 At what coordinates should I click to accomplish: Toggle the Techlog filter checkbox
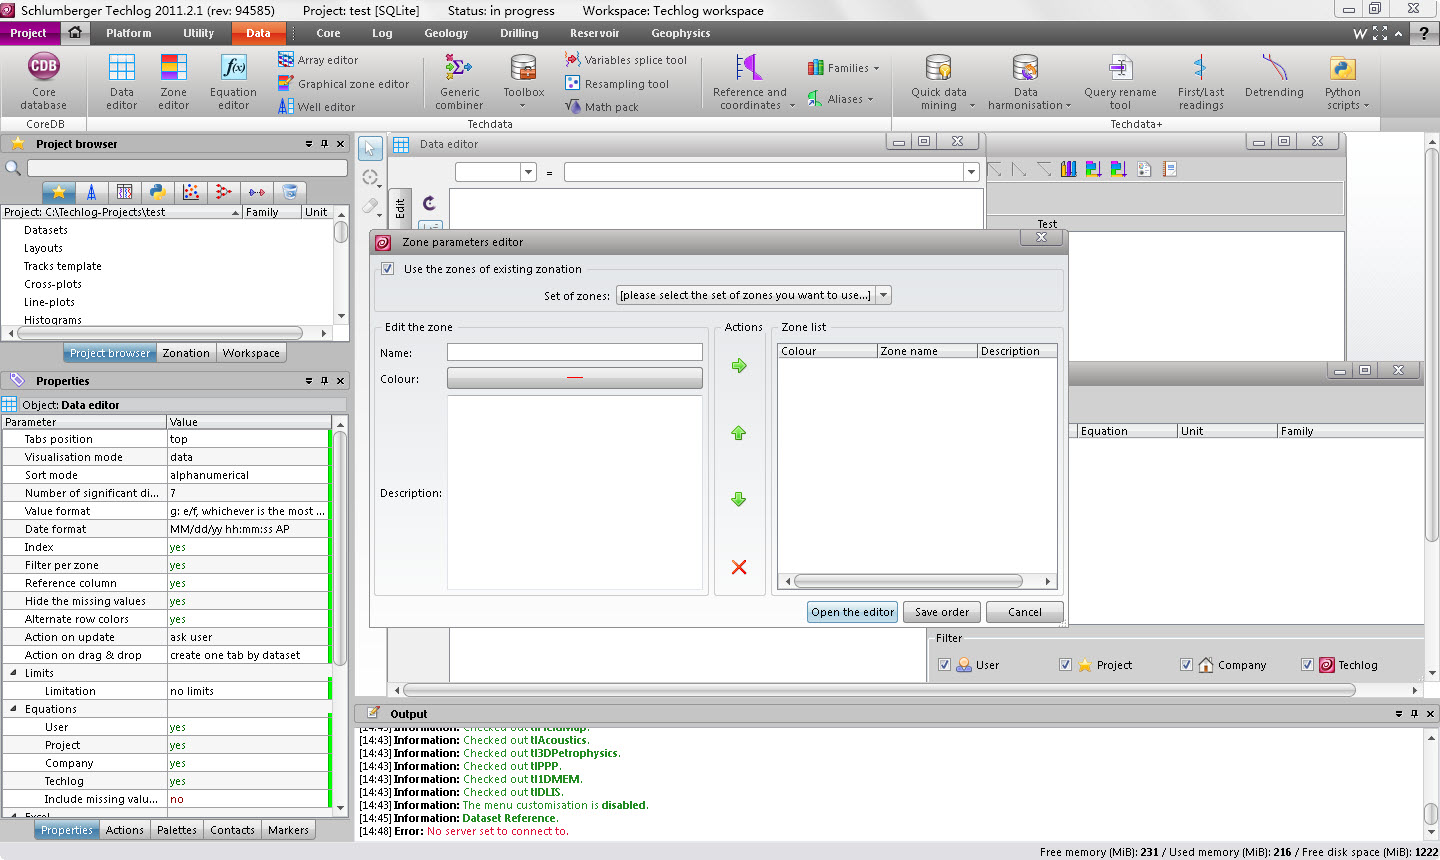tap(1307, 665)
